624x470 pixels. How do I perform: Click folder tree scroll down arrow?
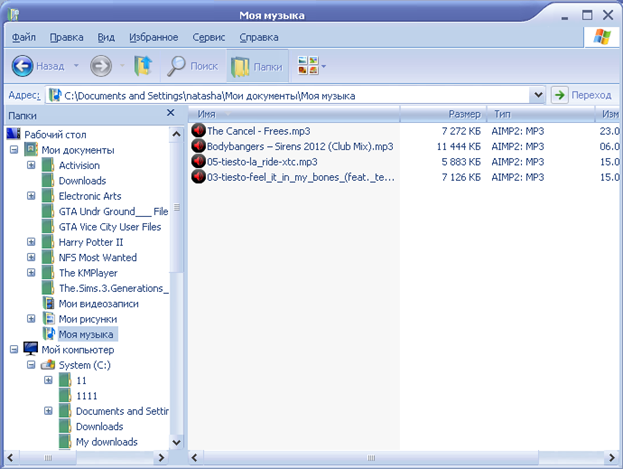[176, 442]
